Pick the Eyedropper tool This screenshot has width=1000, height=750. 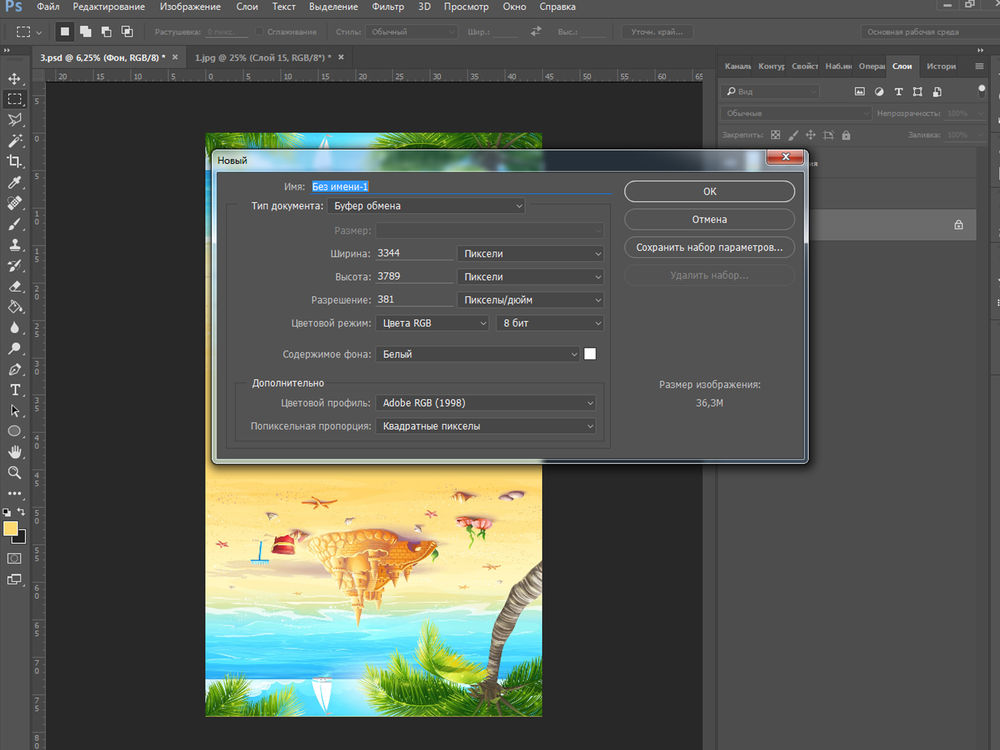14,182
